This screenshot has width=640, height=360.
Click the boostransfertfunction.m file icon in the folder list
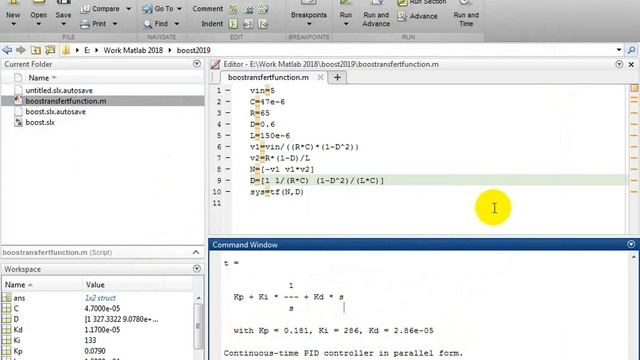tap(18, 101)
